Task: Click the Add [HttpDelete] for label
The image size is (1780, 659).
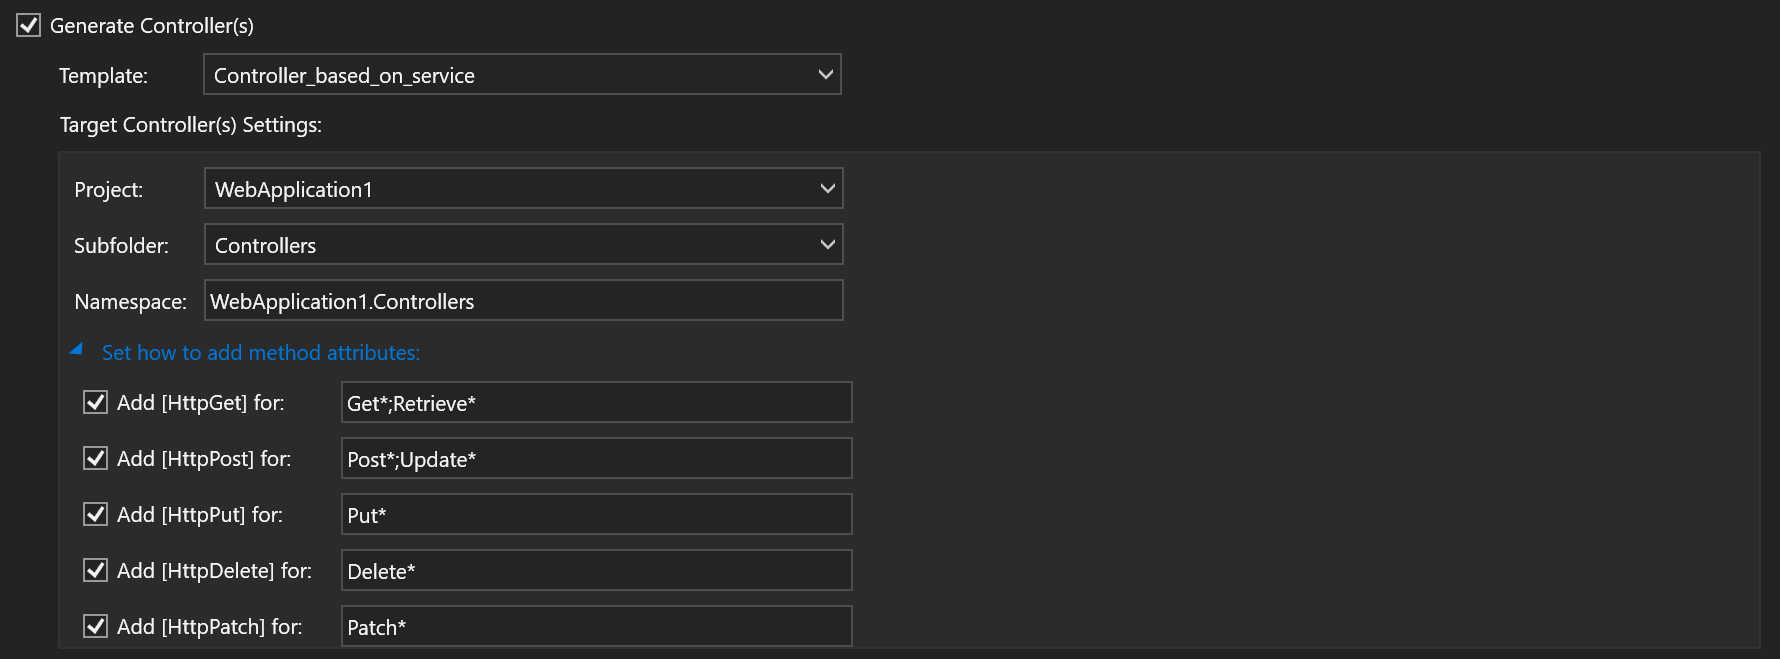Action: click(x=214, y=571)
